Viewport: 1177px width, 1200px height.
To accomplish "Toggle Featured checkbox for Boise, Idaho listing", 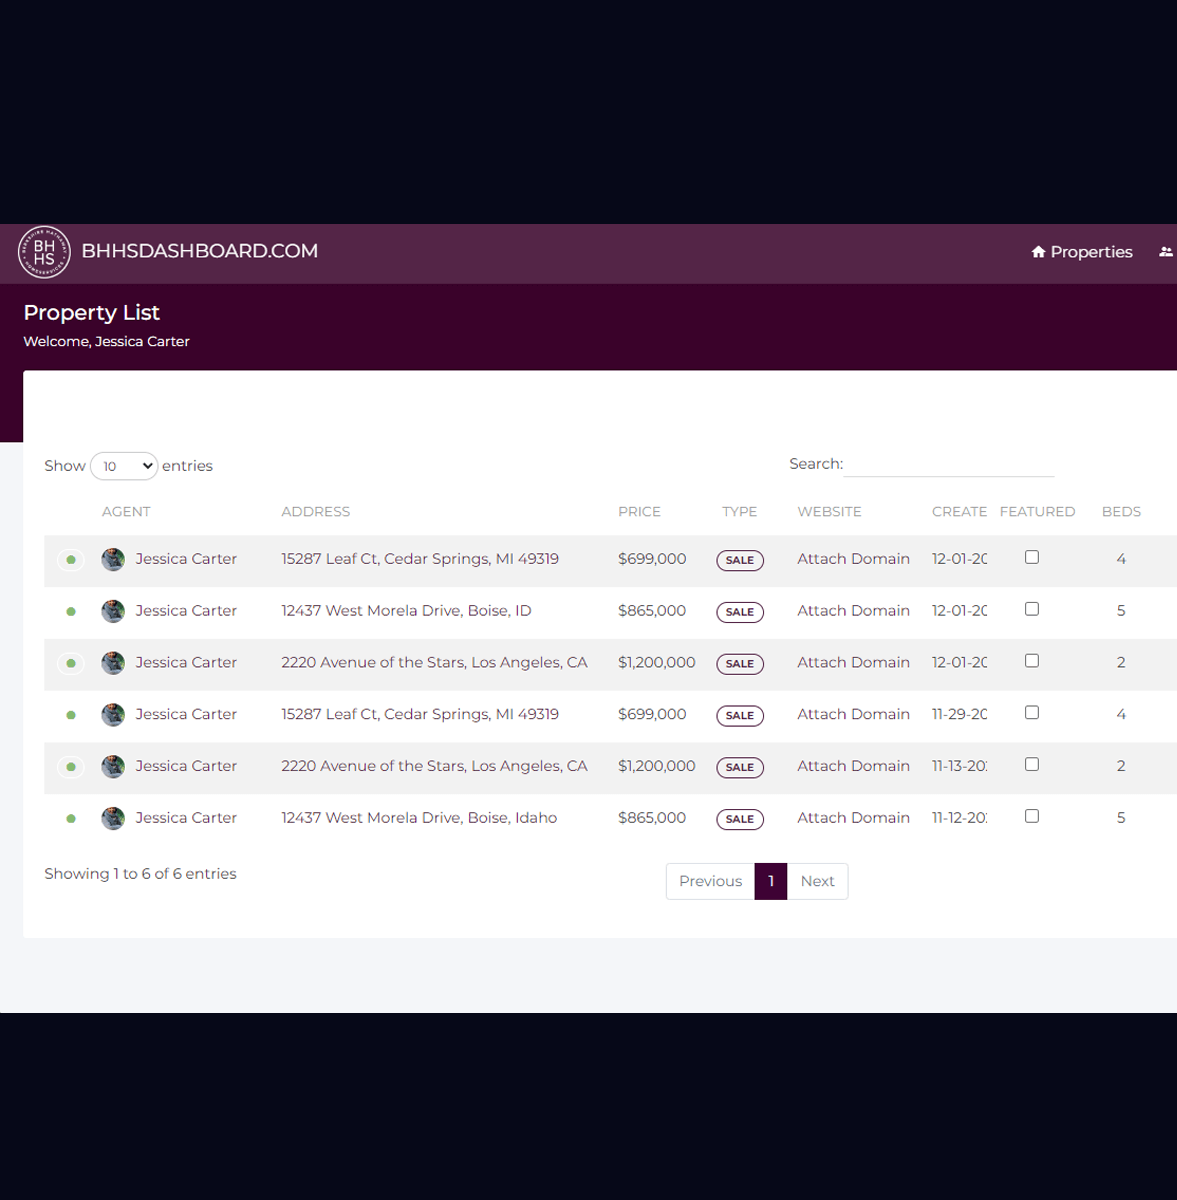I will tap(1032, 817).
